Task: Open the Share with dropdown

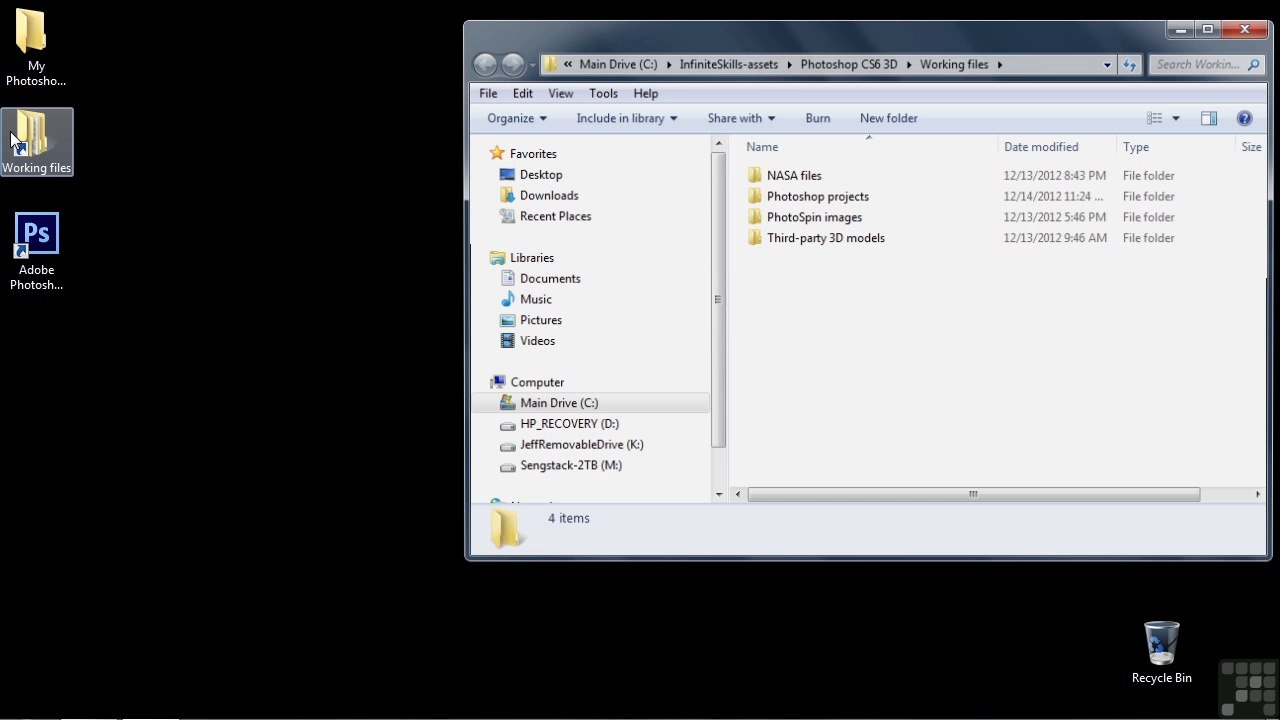Action: pos(741,118)
